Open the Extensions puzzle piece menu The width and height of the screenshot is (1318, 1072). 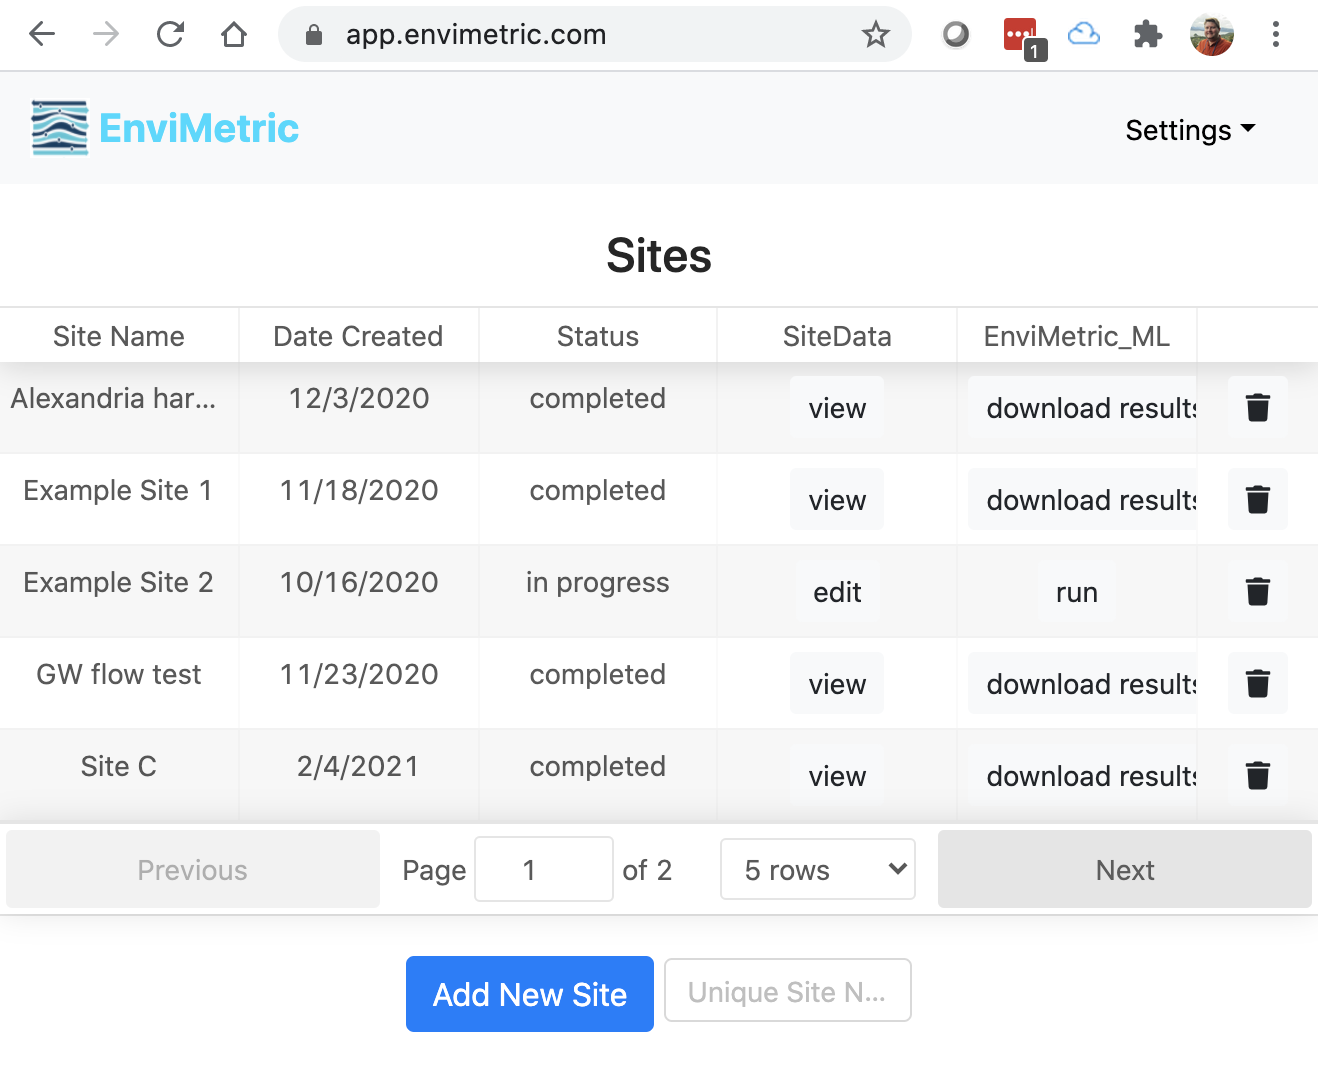click(1148, 35)
